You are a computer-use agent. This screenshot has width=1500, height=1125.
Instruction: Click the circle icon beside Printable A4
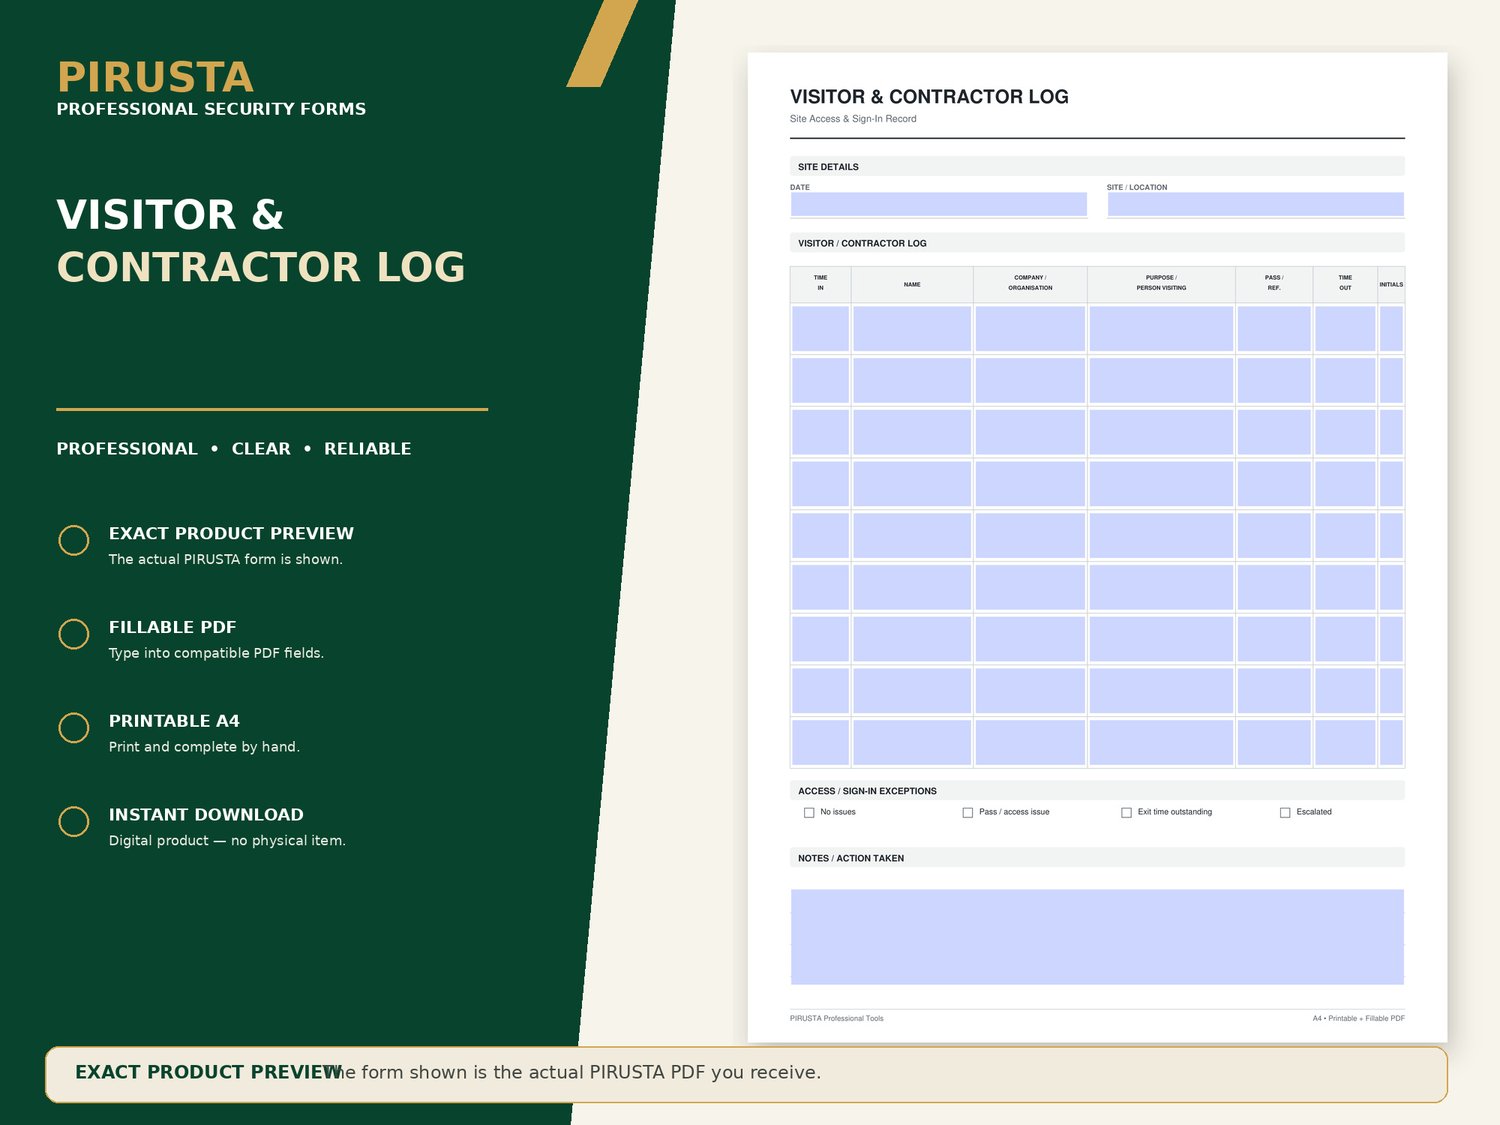coord(74,728)
